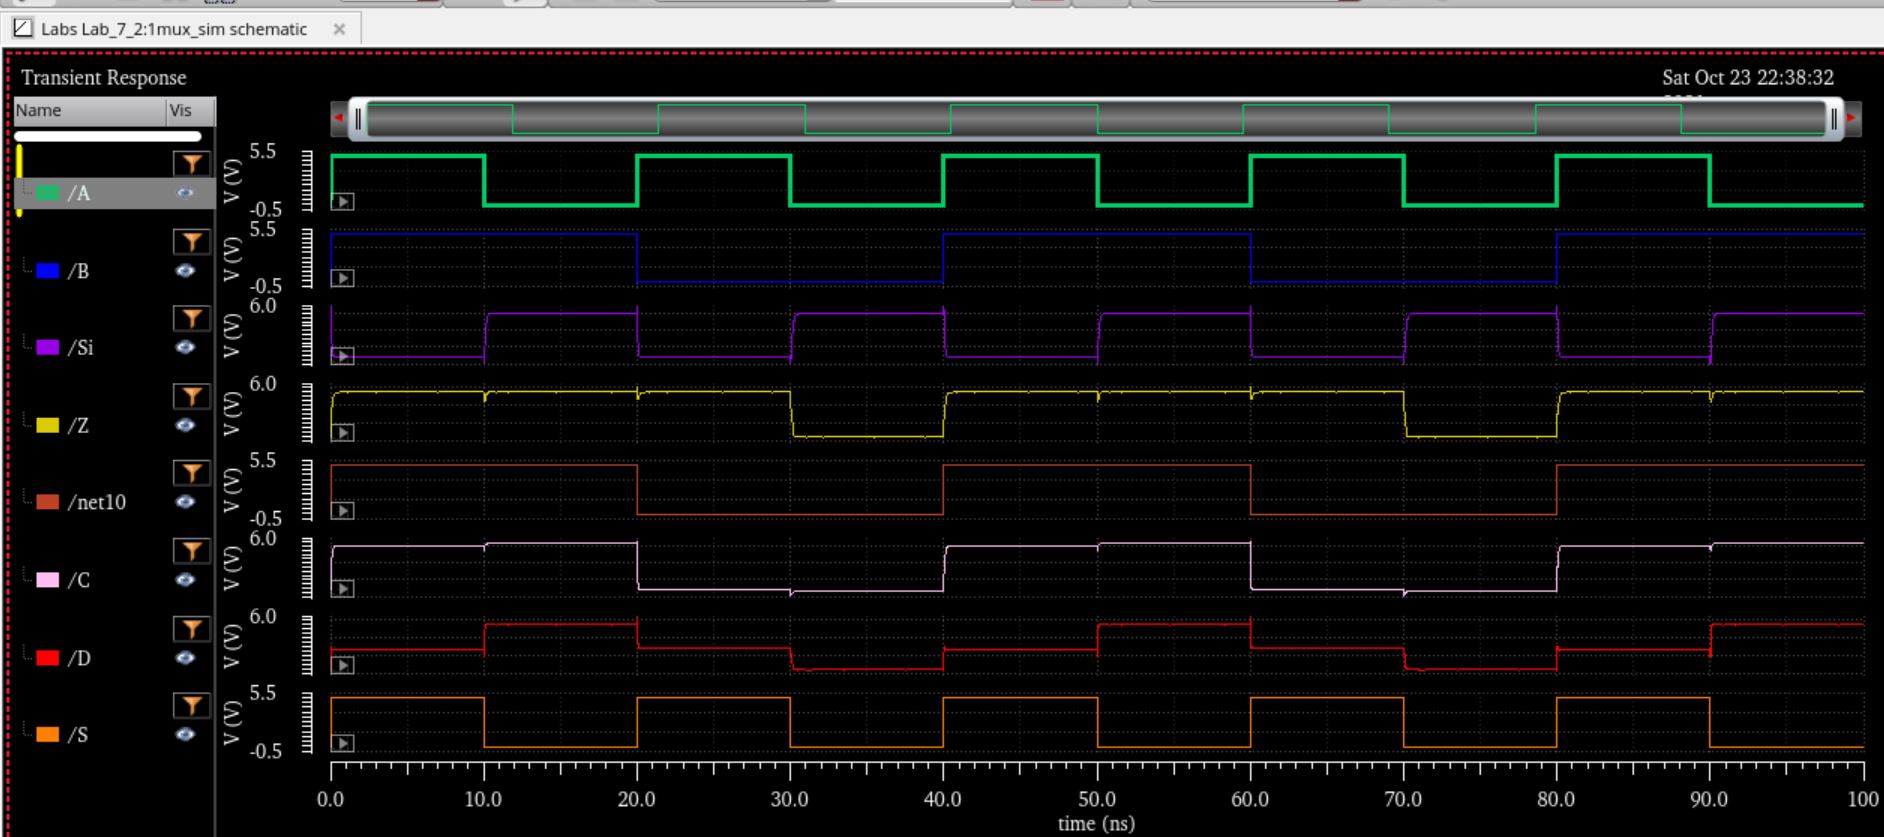Click the left handle of zoom range slider
The height and width of the screenshot is (837, 1884).
tap(358, 119)
